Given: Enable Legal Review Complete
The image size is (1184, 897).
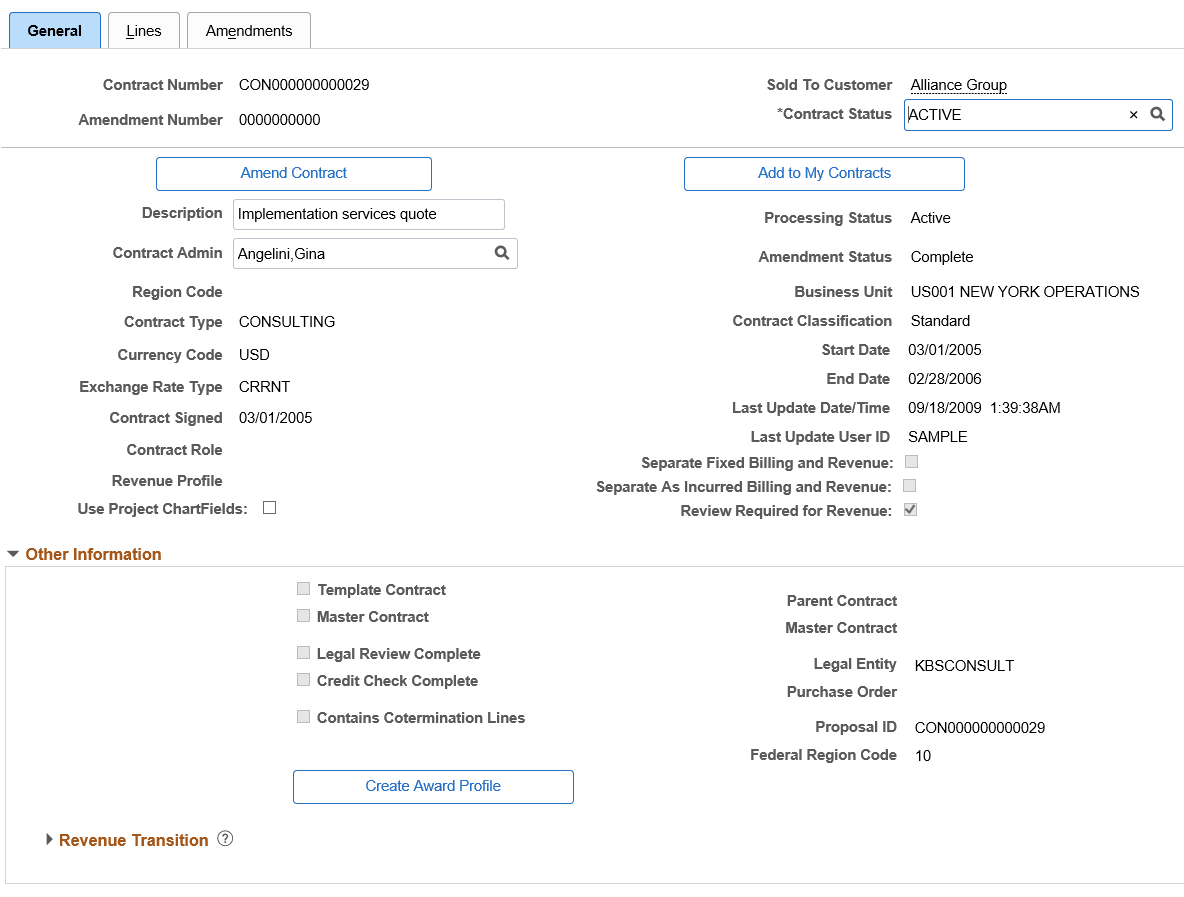Looking at the screenshot, I should click(303, 652).
